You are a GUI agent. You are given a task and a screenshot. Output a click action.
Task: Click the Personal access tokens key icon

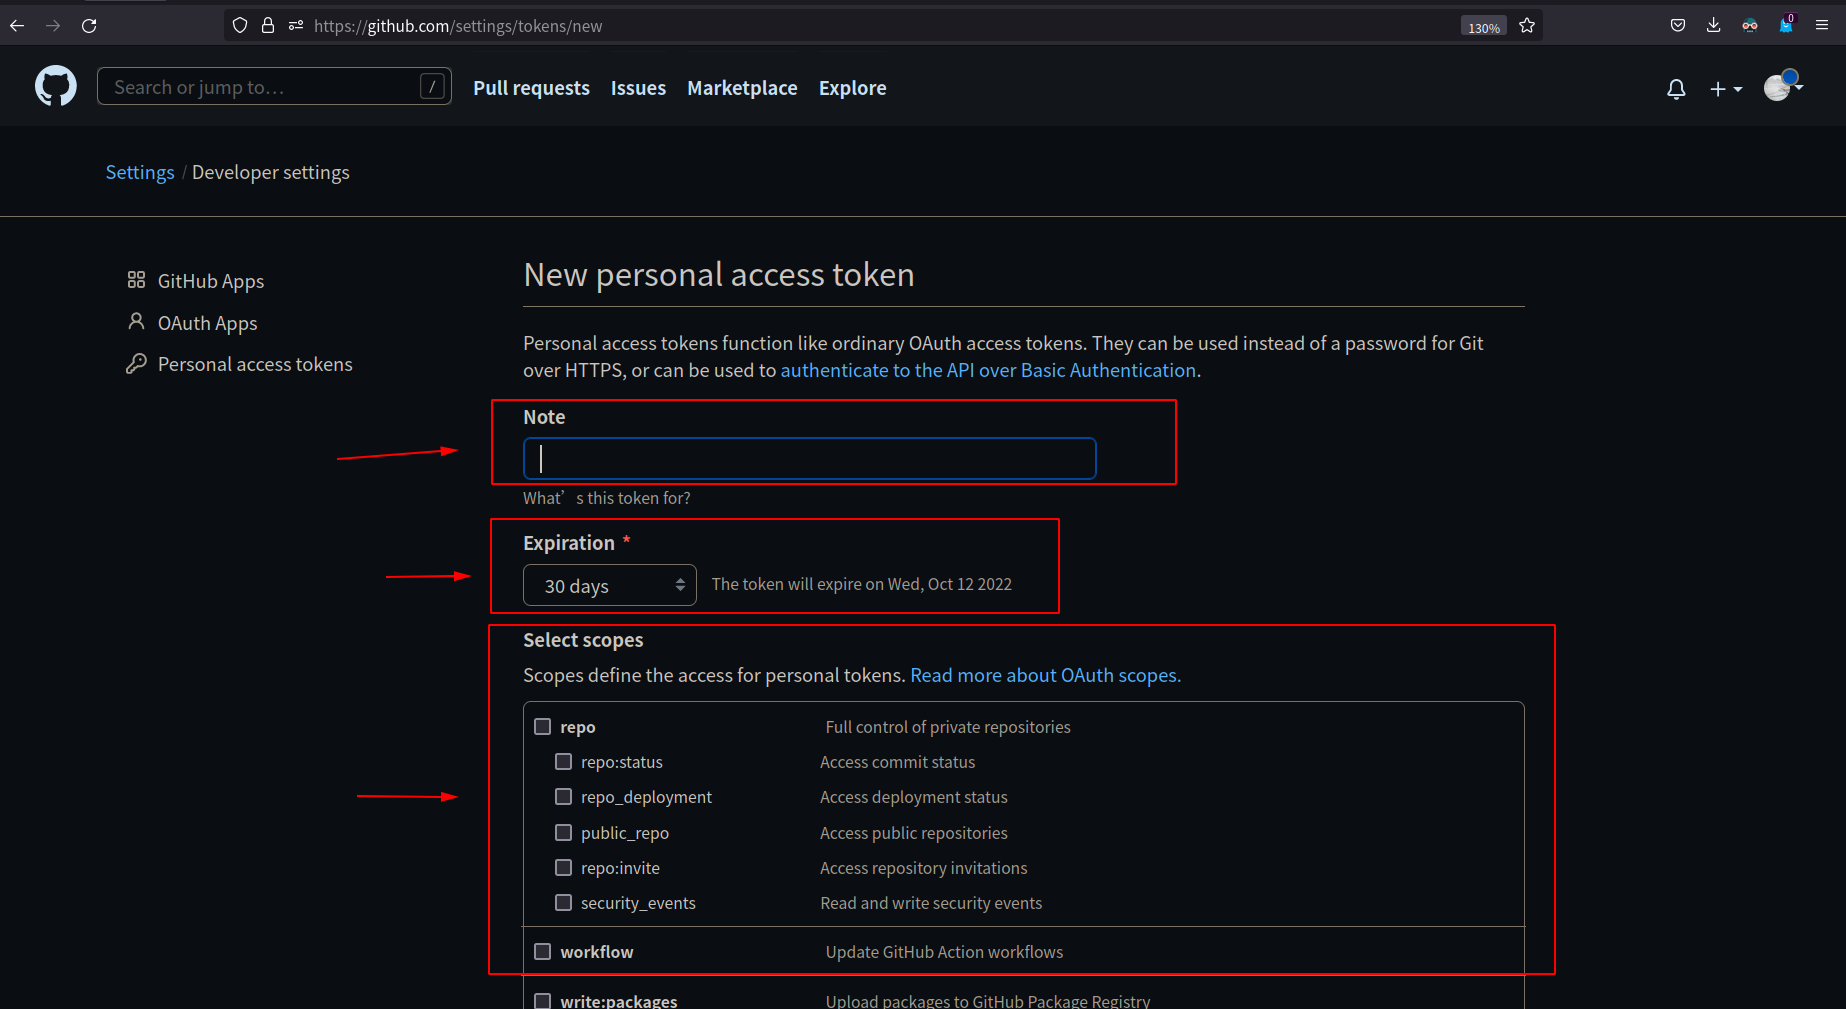click(x=136, y=364)
